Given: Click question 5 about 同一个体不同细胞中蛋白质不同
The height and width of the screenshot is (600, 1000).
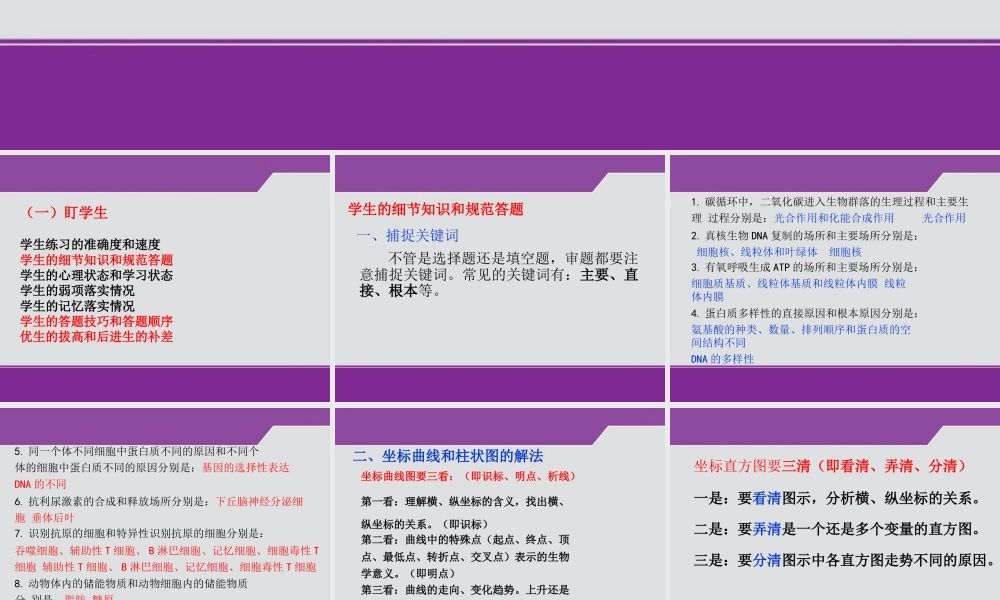Looking at the screenshot, I should point(136,459).
